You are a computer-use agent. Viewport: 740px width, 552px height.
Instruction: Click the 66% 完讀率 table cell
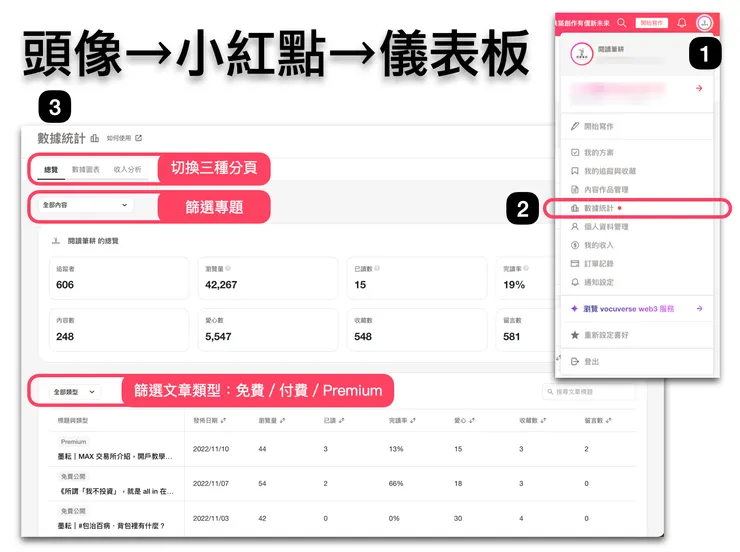pos(395,484)
